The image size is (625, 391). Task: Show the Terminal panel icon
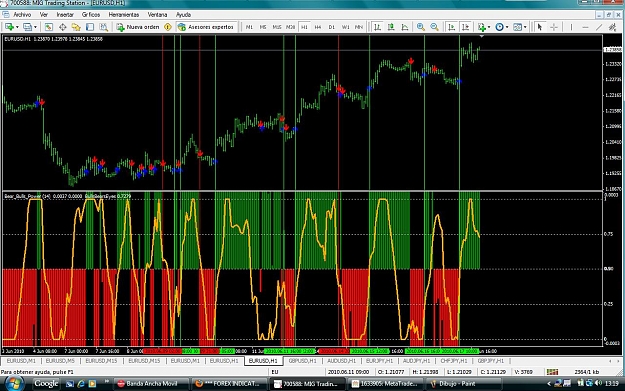tap(90, 27)
